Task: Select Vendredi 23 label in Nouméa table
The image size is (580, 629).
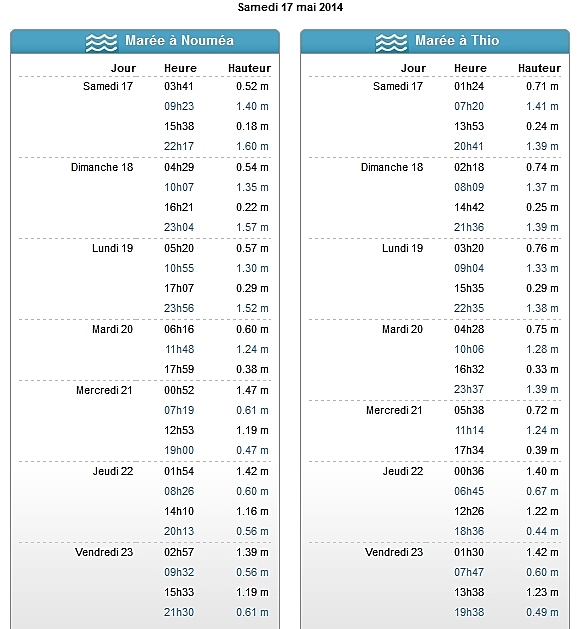Action: tap(104, 552)
